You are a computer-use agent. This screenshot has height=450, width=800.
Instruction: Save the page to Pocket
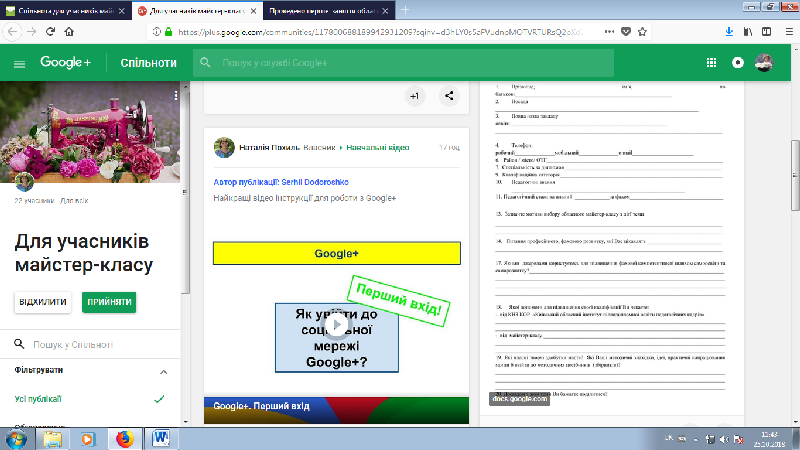point(626,32)
